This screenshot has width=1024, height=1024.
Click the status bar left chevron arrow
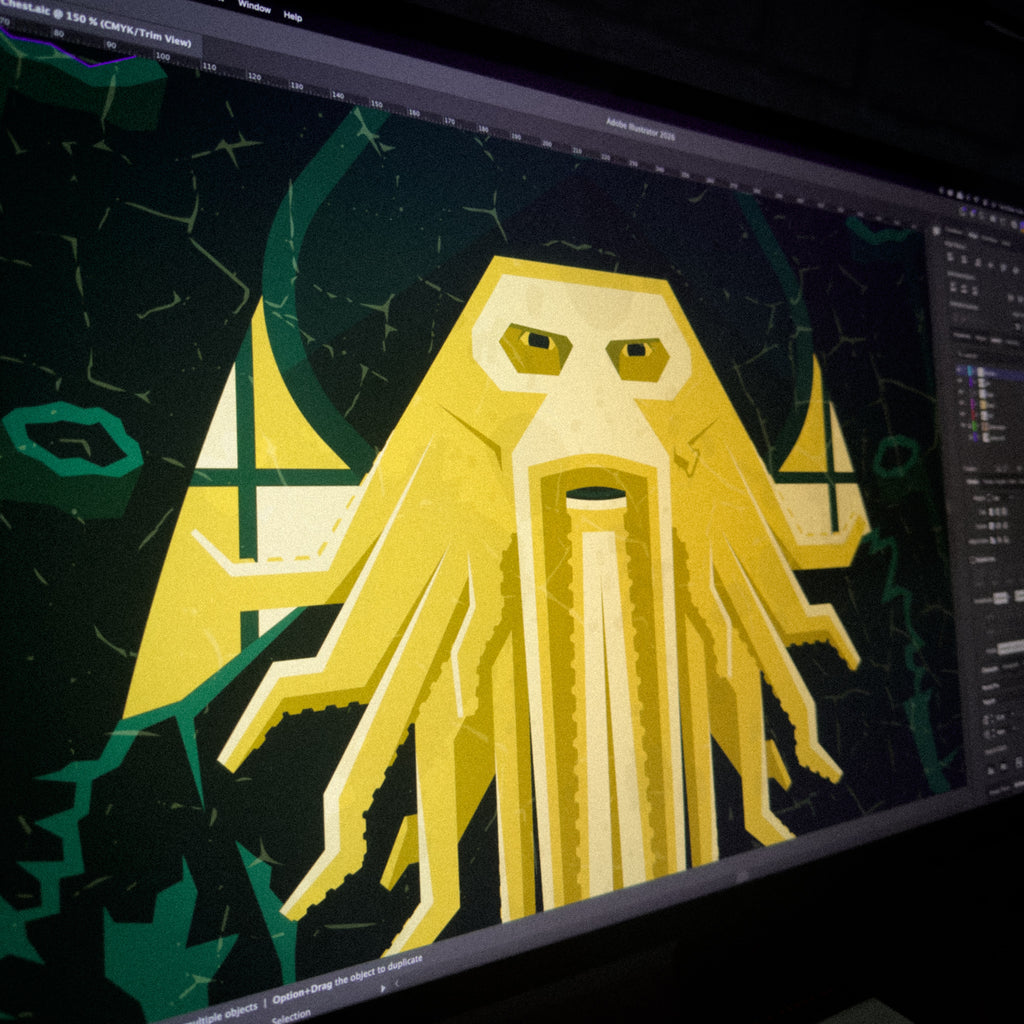[x=396, y=982]
